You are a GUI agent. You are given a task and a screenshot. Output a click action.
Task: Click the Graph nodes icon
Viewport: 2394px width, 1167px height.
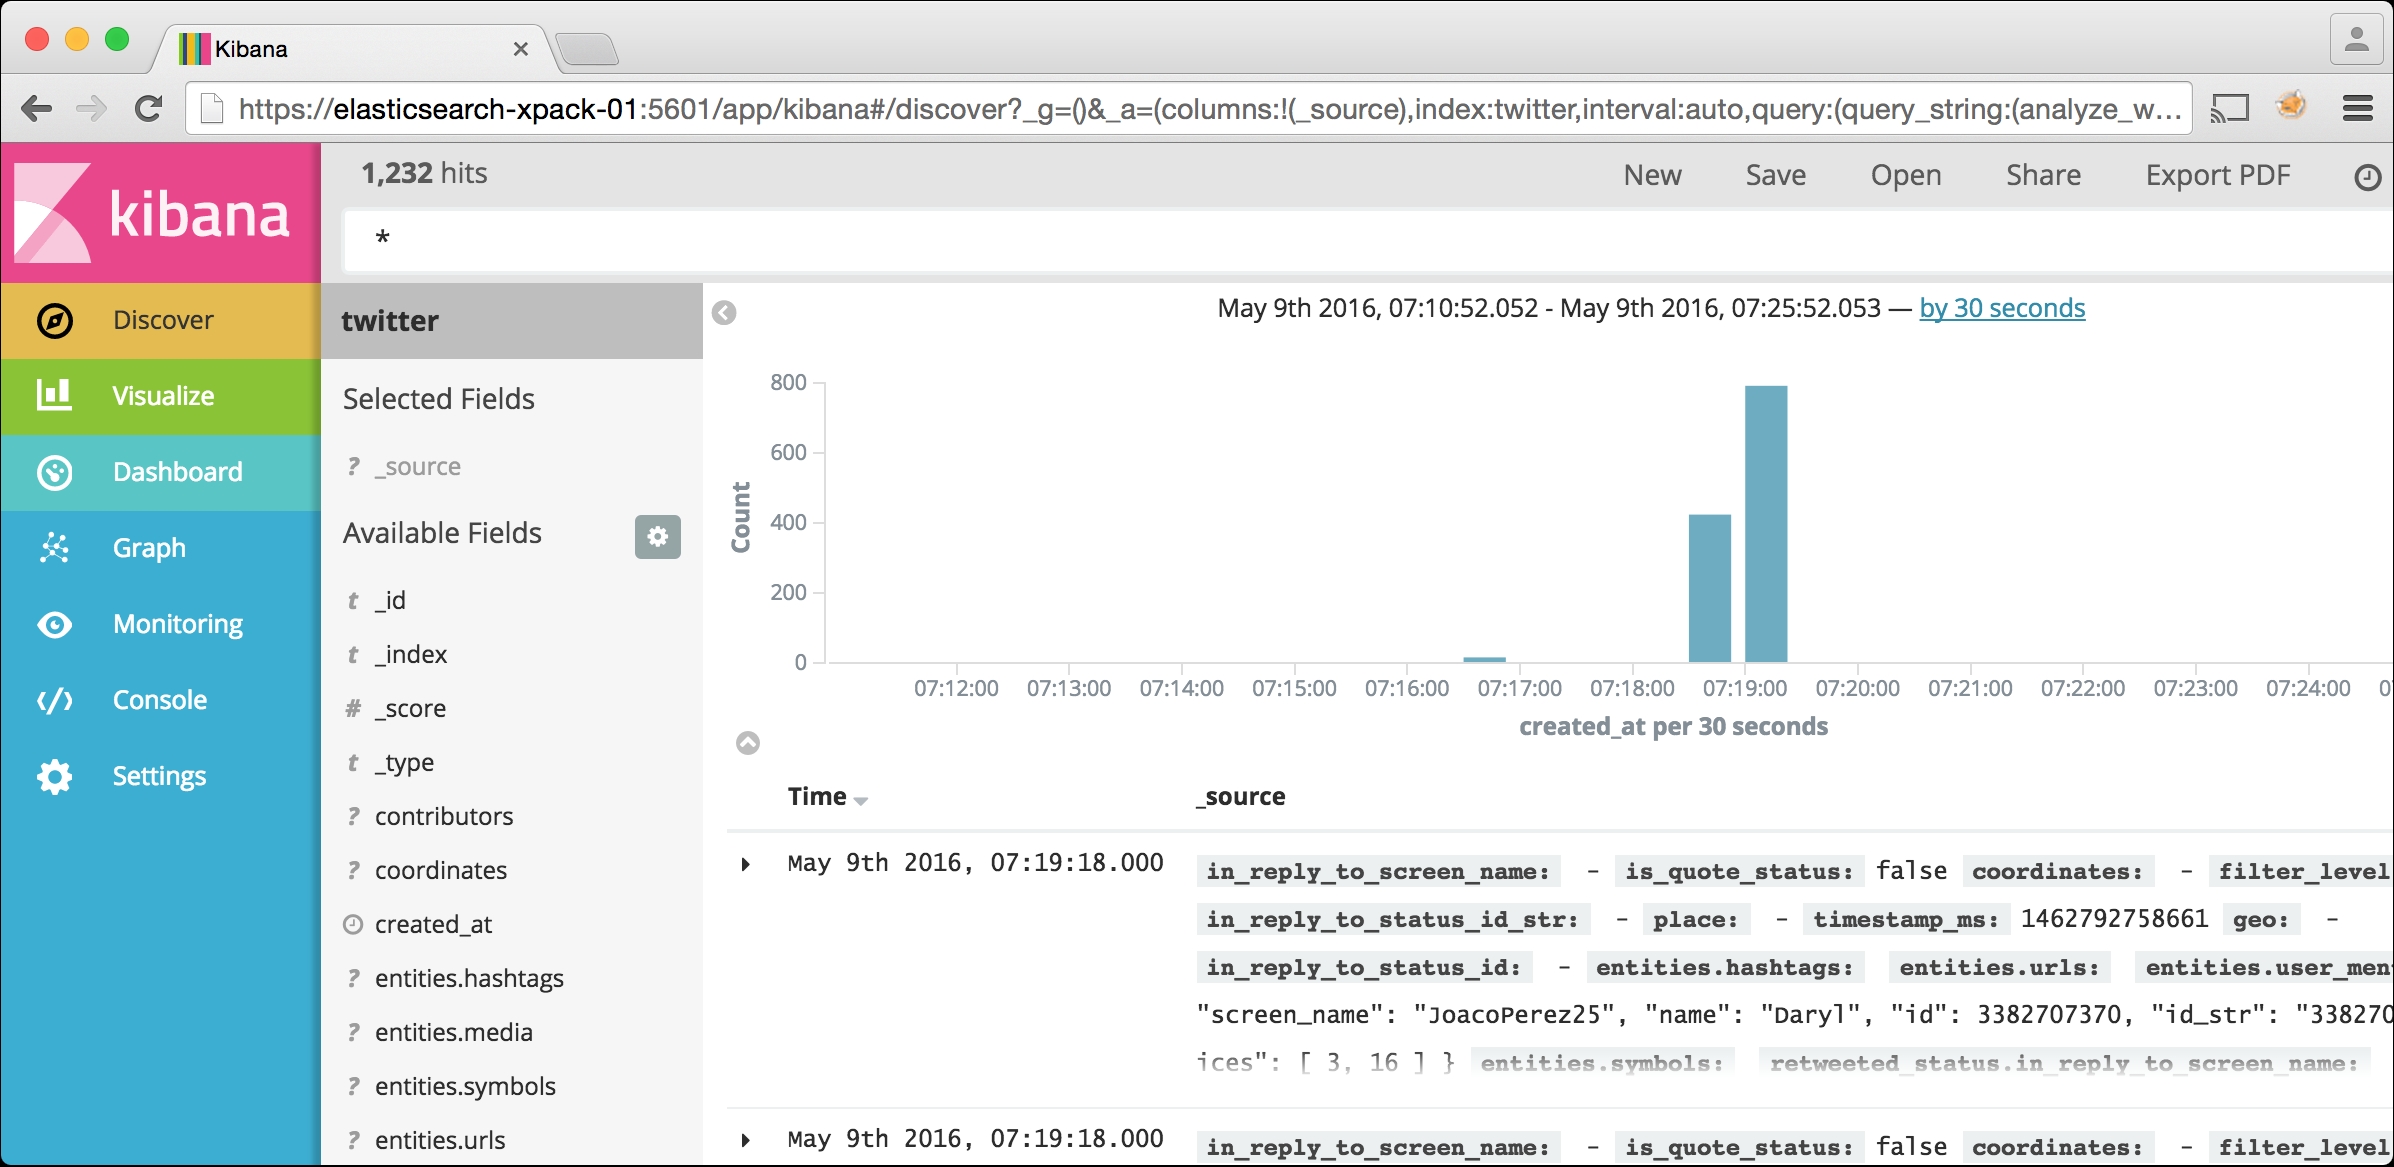coord(55,547)
